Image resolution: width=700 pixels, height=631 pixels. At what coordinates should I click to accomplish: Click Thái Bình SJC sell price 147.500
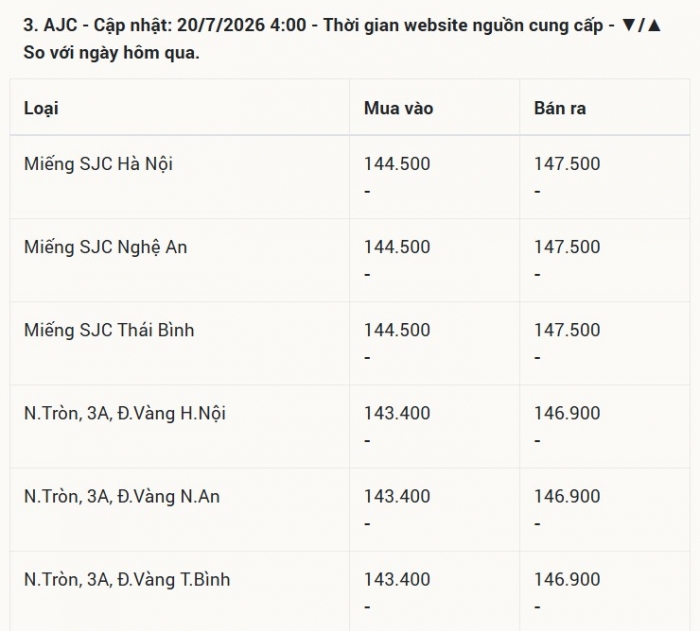(567, 330)
